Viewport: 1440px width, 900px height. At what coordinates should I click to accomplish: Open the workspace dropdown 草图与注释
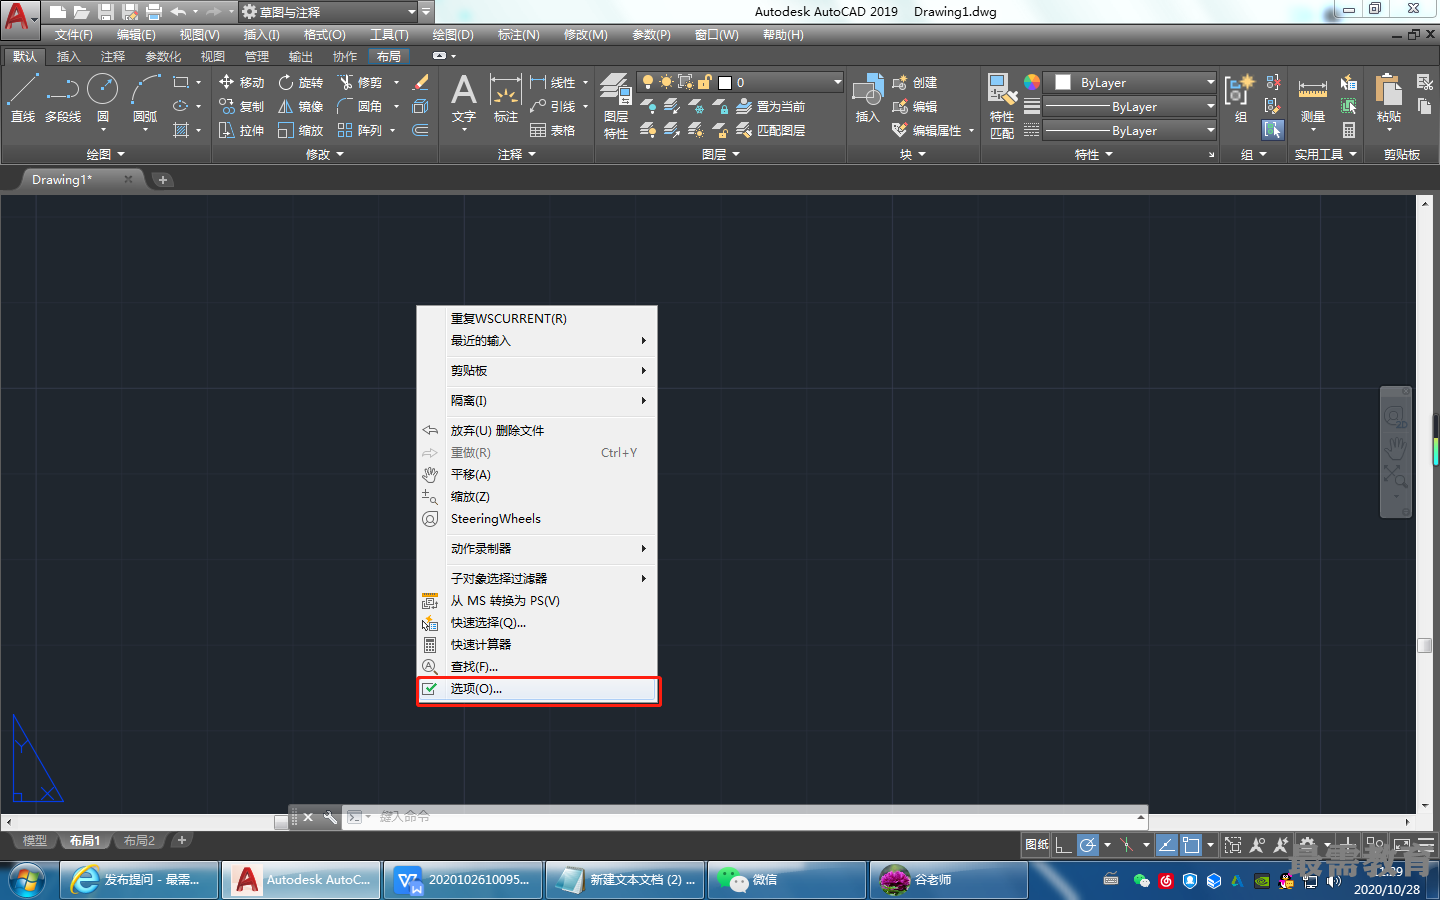pyautogui.click(x=327, y=12)
